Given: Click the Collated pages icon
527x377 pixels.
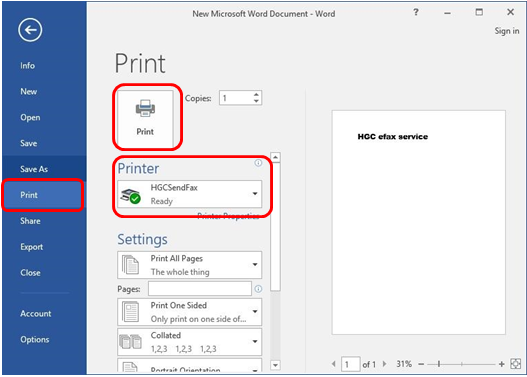Looking at the screenshot, I should 130,342.
